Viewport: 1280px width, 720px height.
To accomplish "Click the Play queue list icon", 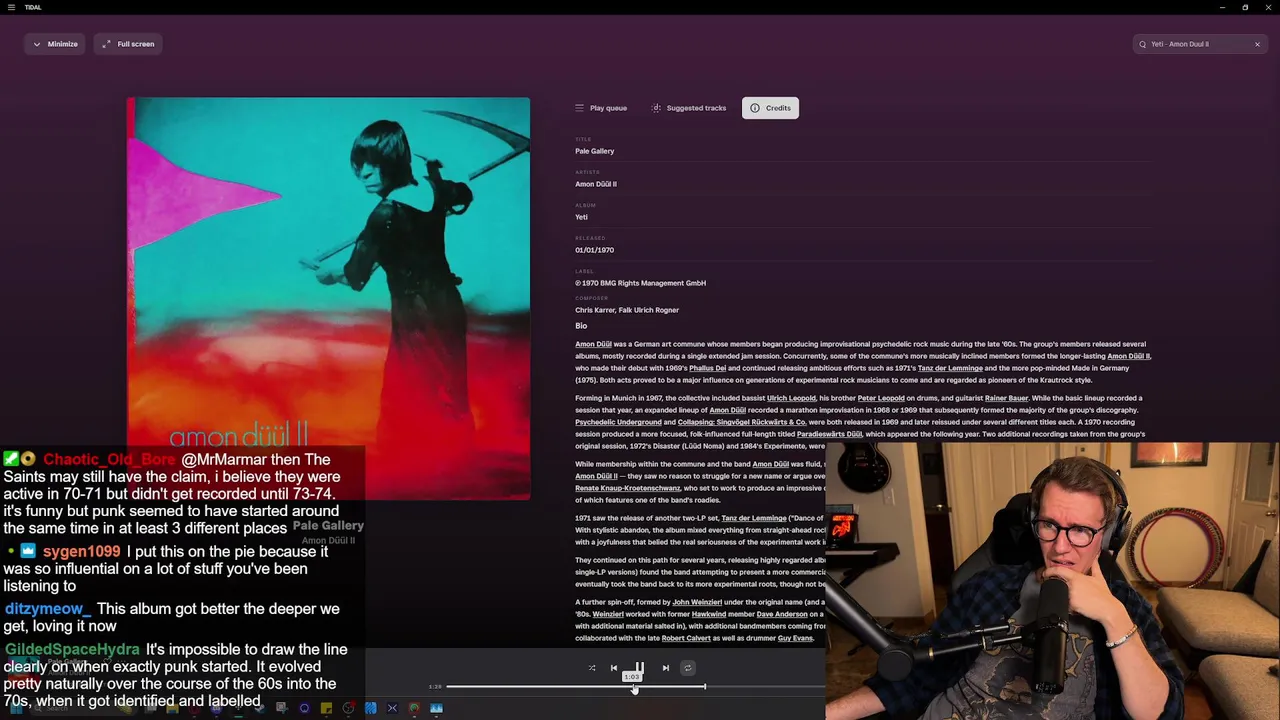I will [x=579, y=108].
